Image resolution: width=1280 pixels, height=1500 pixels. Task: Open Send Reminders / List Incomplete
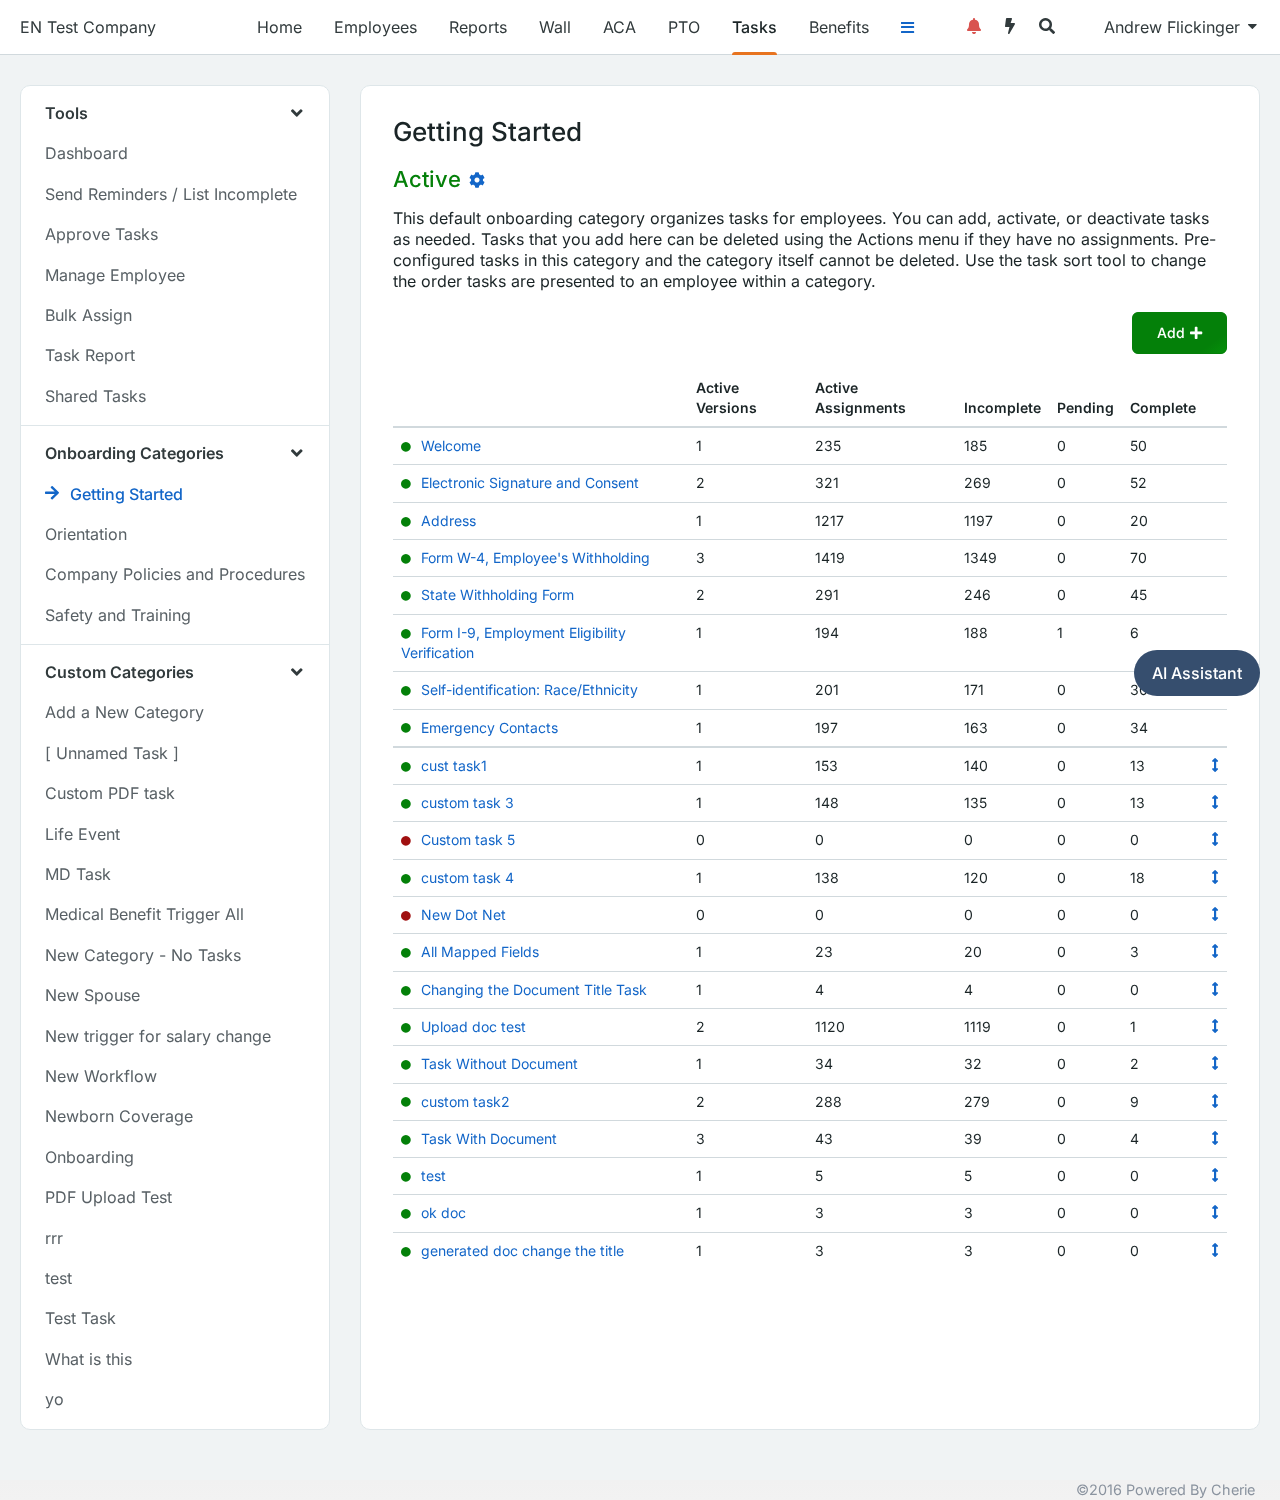click(x=171, y=194)
